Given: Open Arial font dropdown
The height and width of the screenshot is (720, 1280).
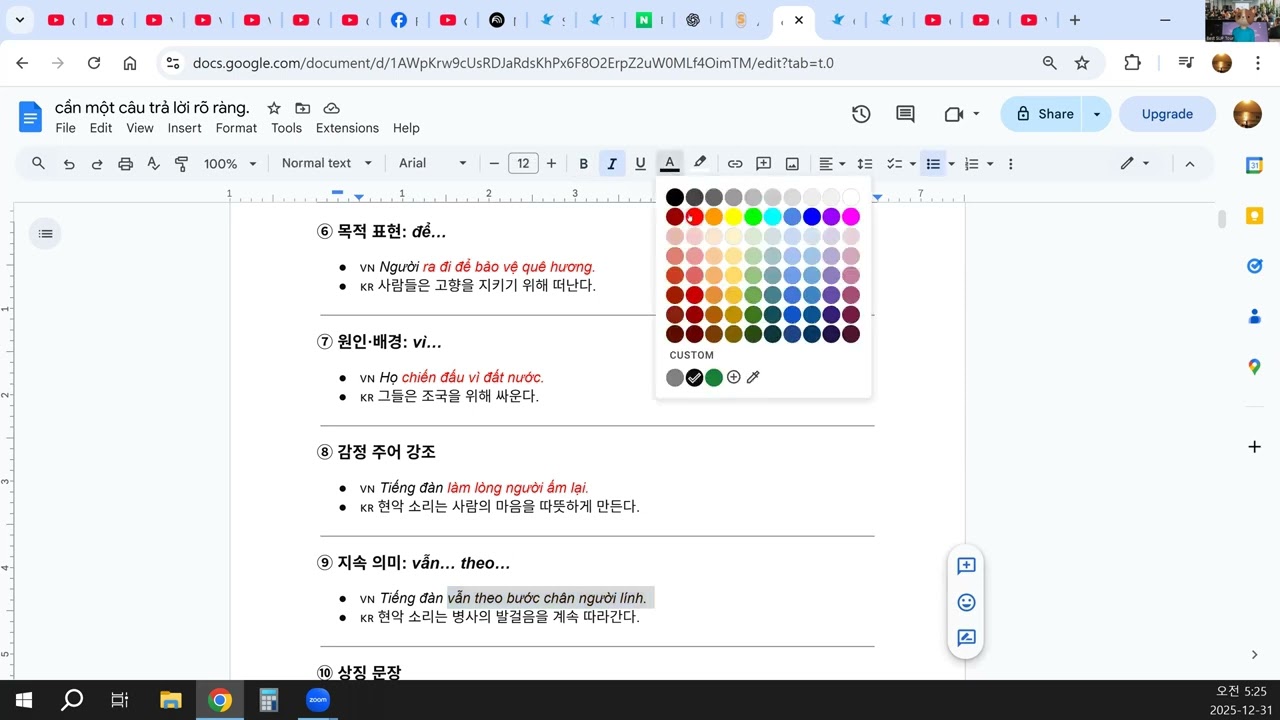Looking at the screenshot, I should coord(433,164).
